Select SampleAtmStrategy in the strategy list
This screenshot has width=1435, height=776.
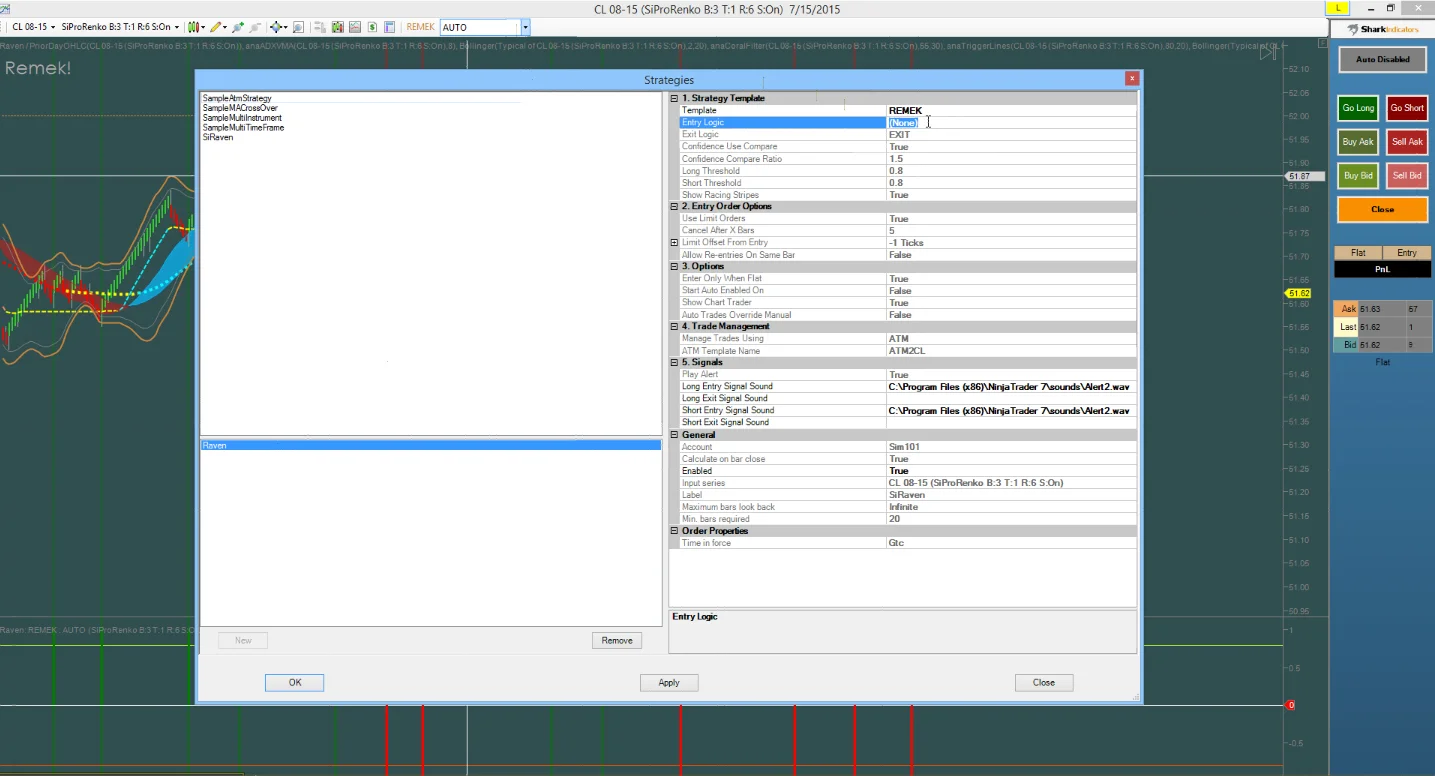point(237,98)
